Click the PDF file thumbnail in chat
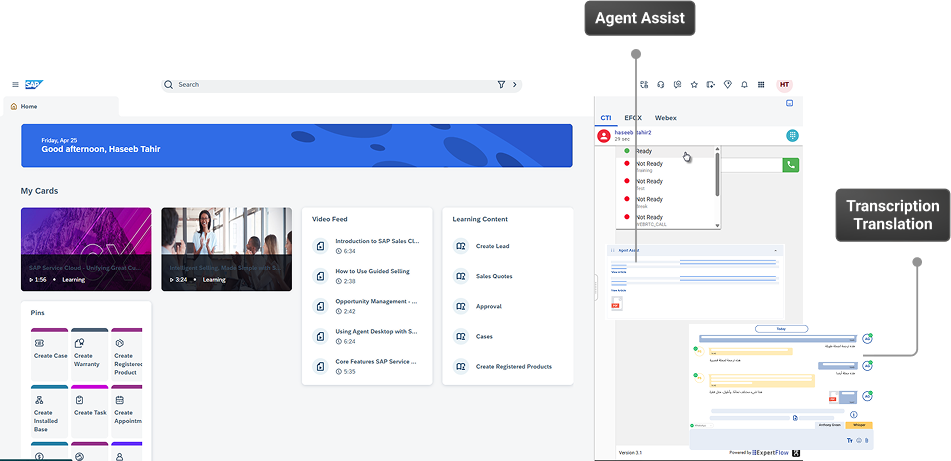Image resolution: width=951 pixels, height=461 pixels. point(833,397)
